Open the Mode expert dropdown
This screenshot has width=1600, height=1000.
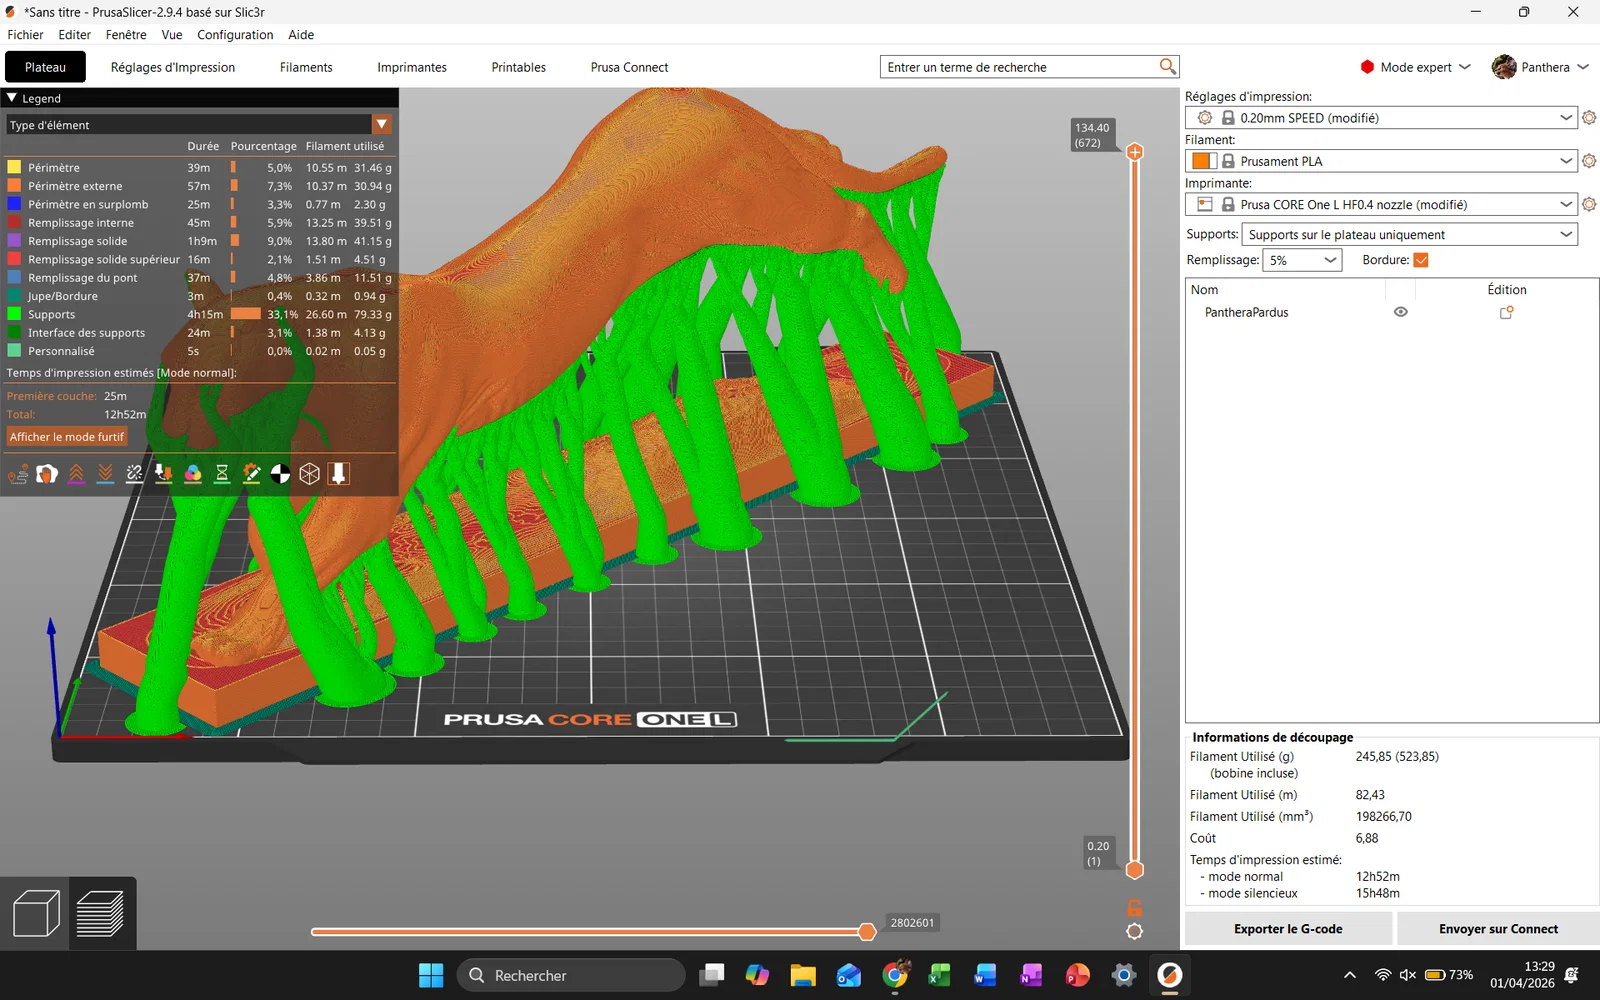pos(1415,67)
